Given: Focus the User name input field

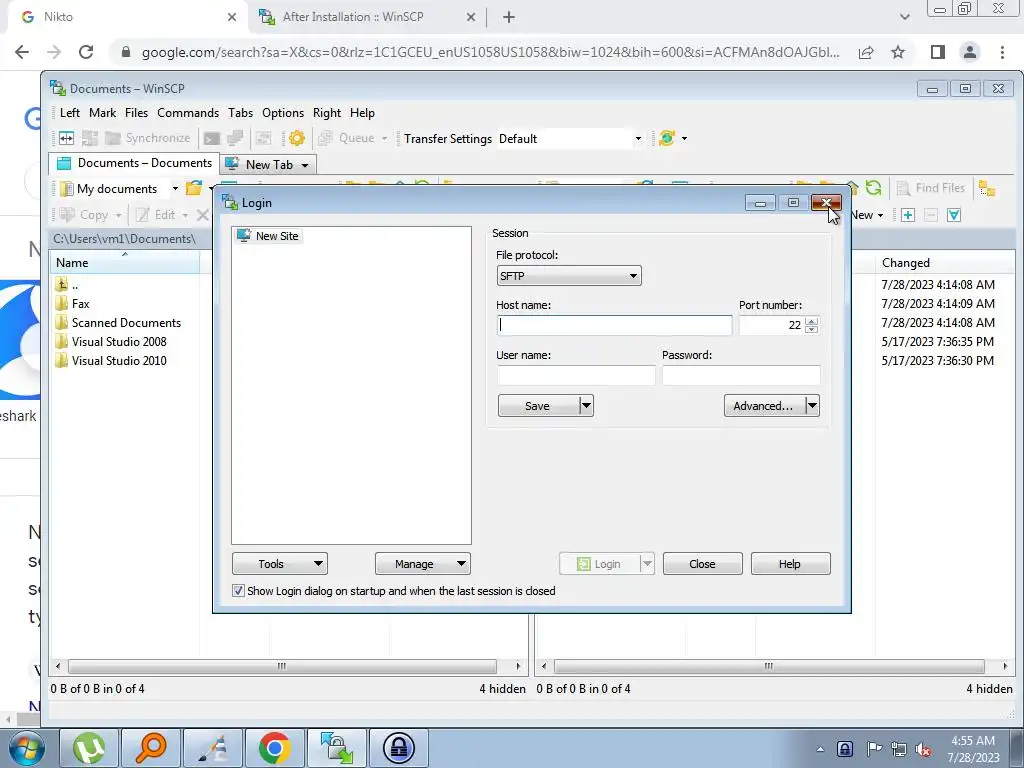Looking at the screenshot, I should pyautogui.click(x=576, y=375).
